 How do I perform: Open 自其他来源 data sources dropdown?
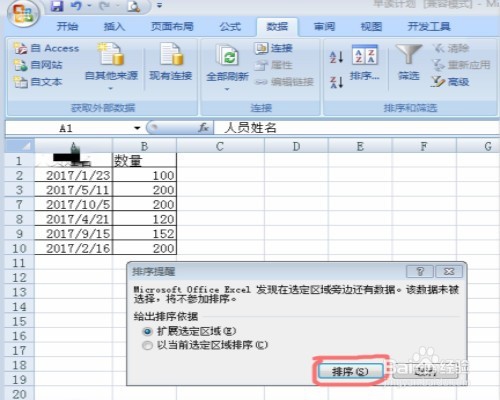(111, 67)
